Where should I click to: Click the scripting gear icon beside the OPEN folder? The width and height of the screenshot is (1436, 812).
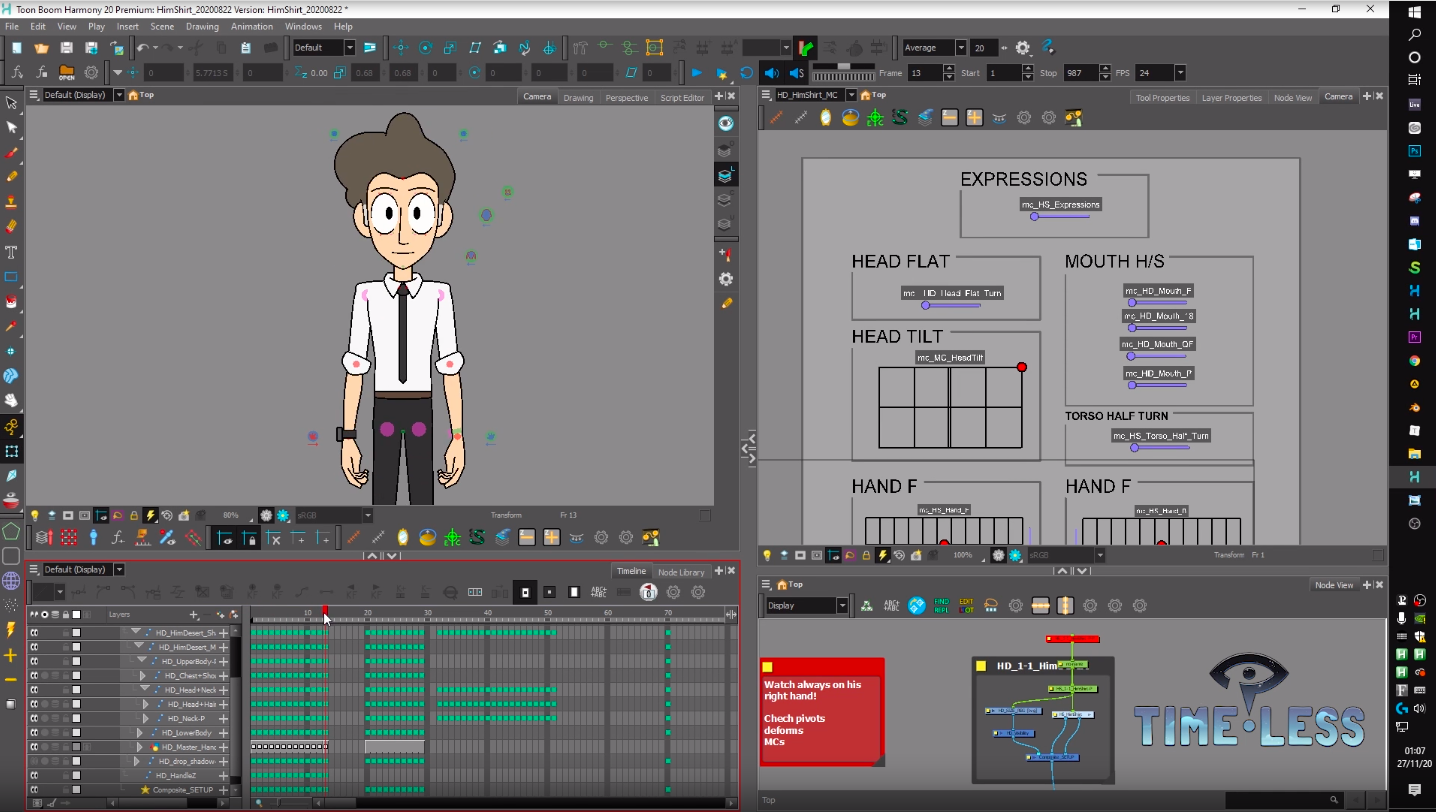click(x=92, y=73)
